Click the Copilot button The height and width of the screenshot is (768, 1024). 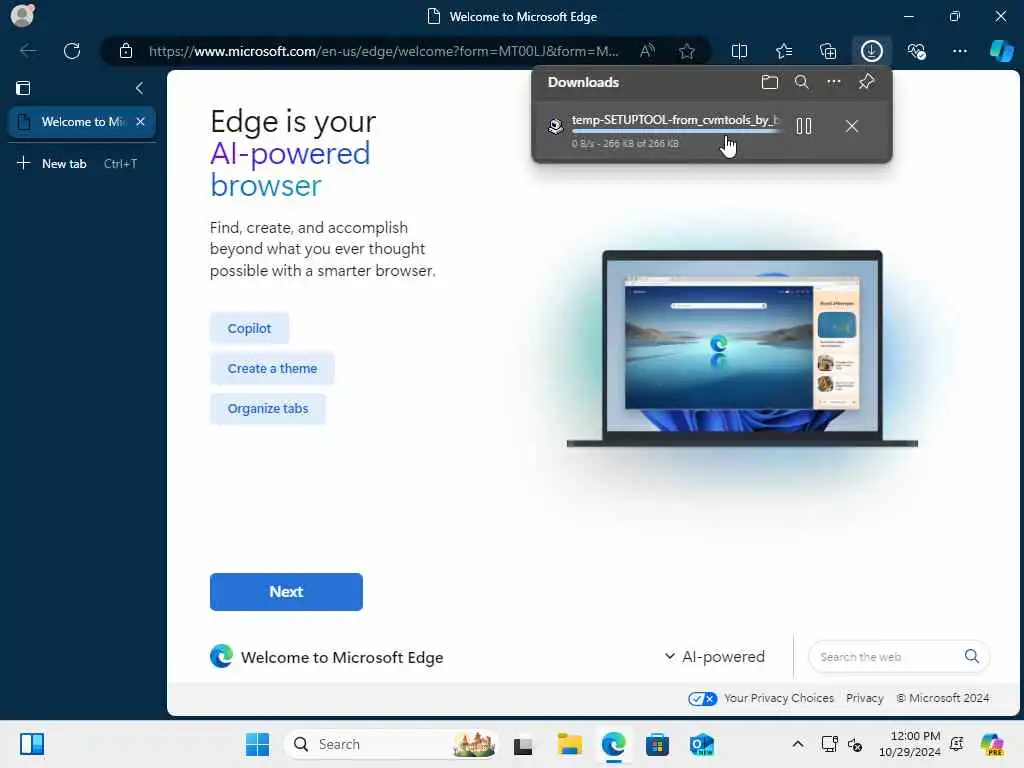point(249,328)
